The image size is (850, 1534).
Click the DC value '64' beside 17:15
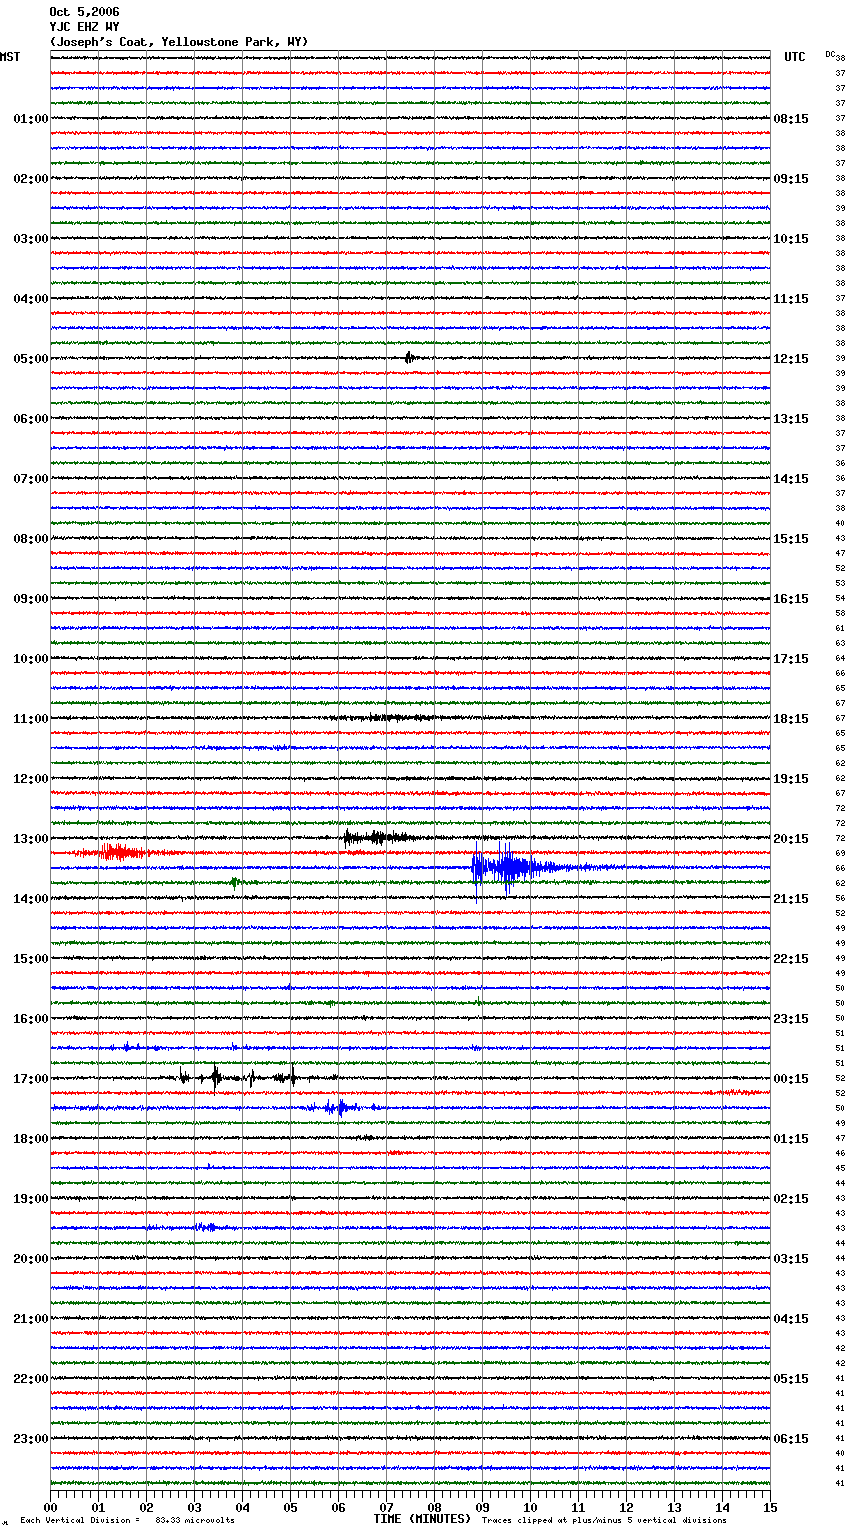[x=840, y=659]
